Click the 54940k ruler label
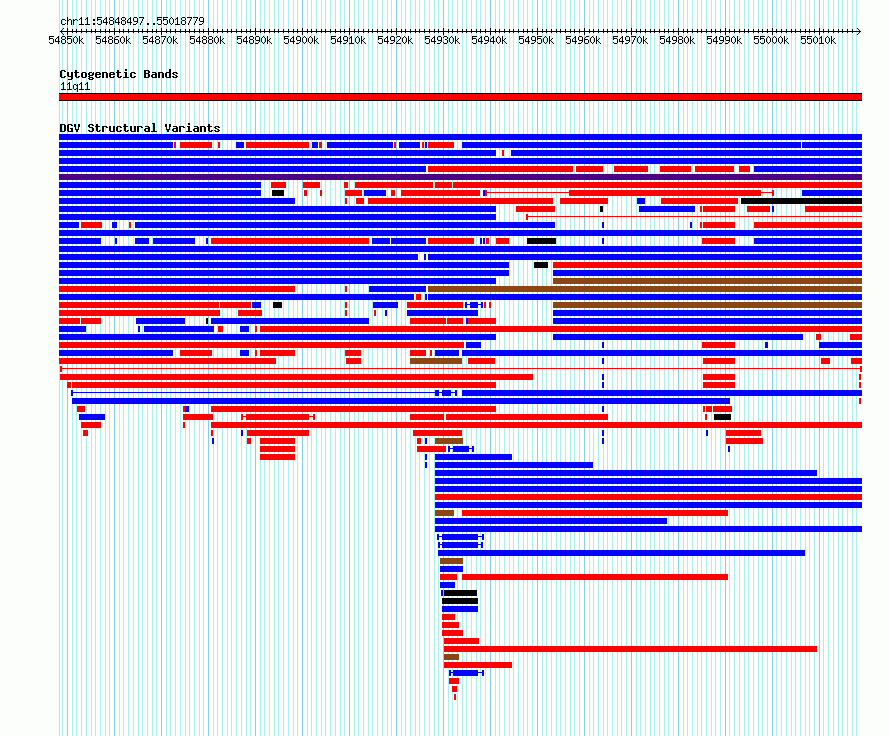The image size is (890, 736). [489, 40]
